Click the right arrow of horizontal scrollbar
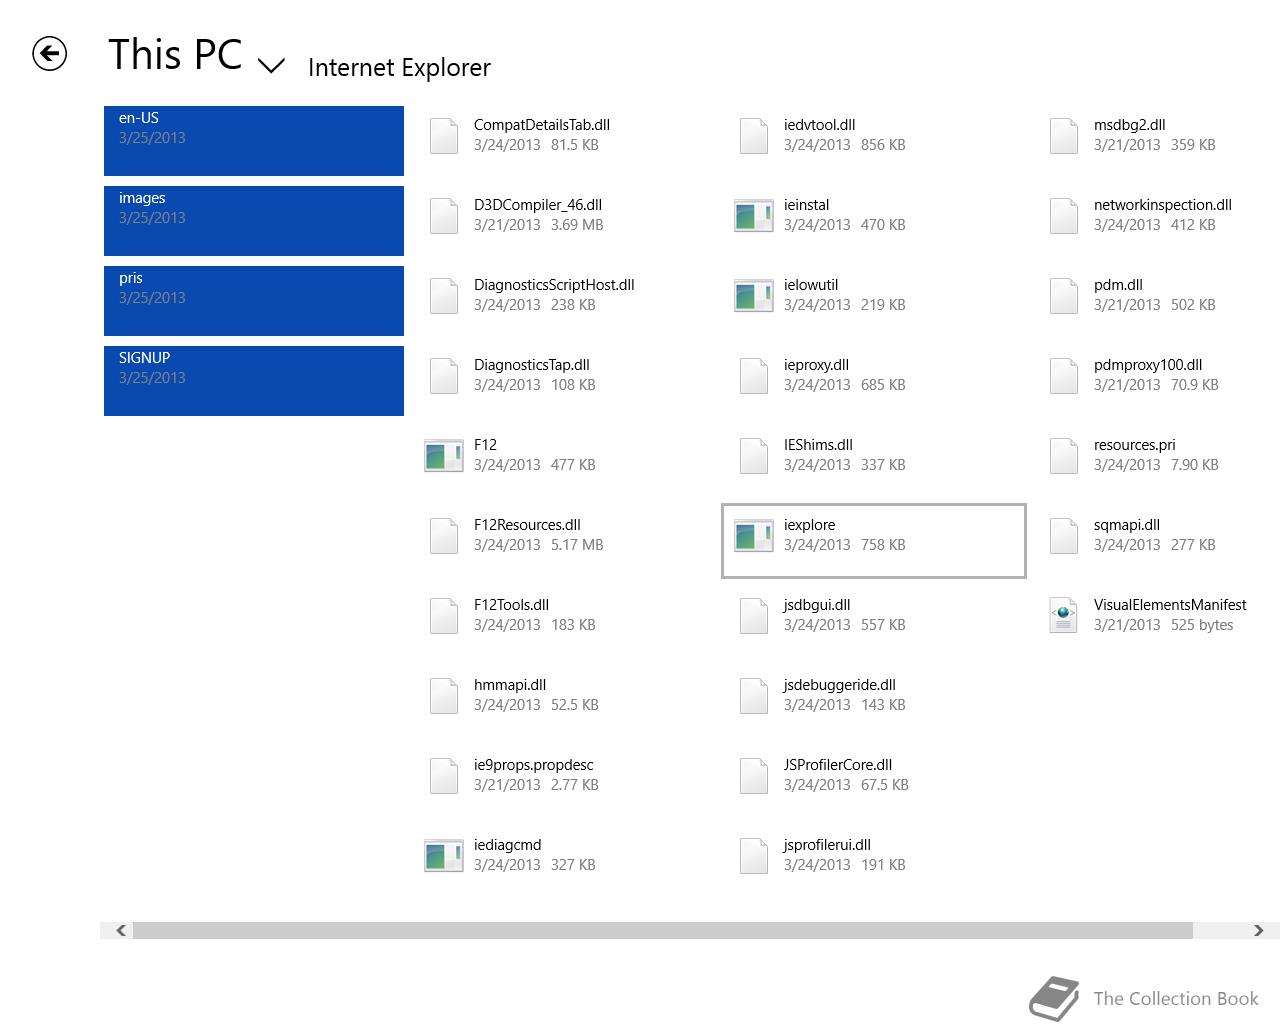This screenshot has width=1280, height=1024. tap(1258, 930)
